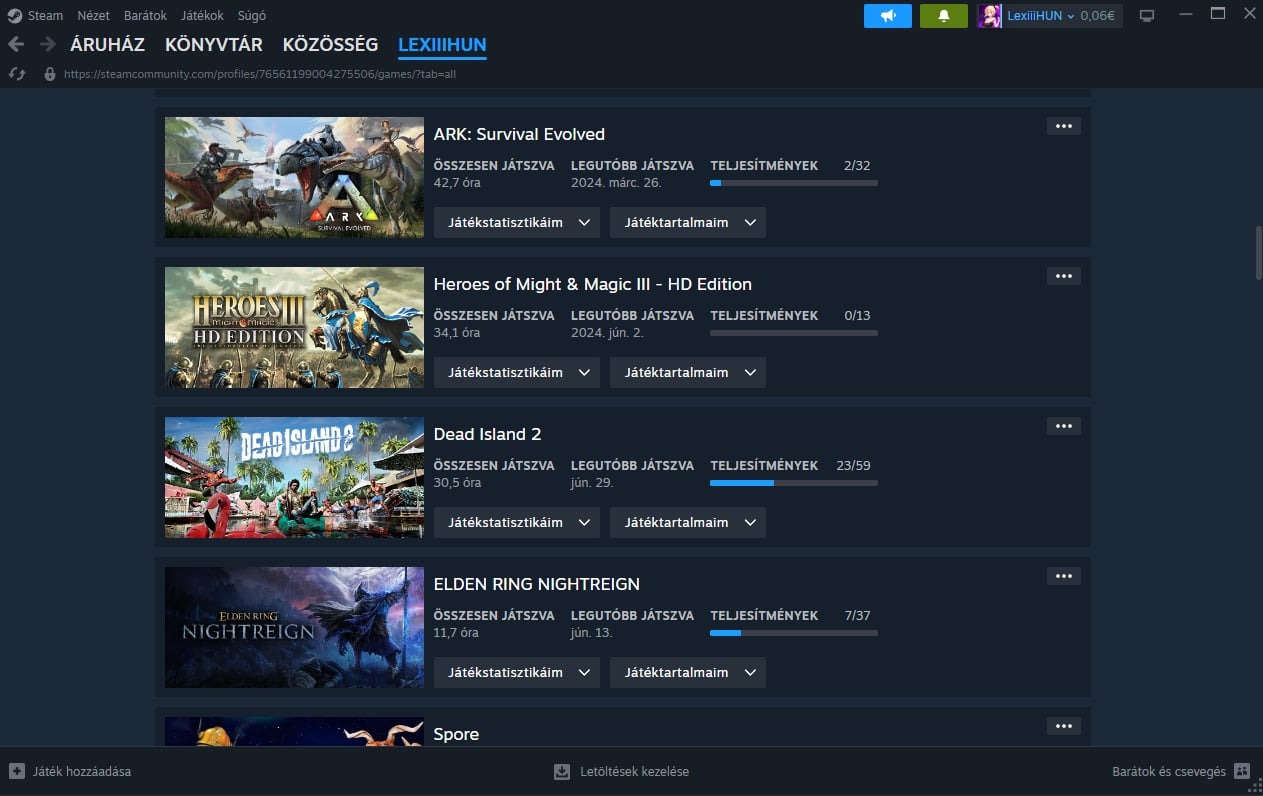
Task: Open ARK: Survival Evolved thumbnail
Action: 294,177
